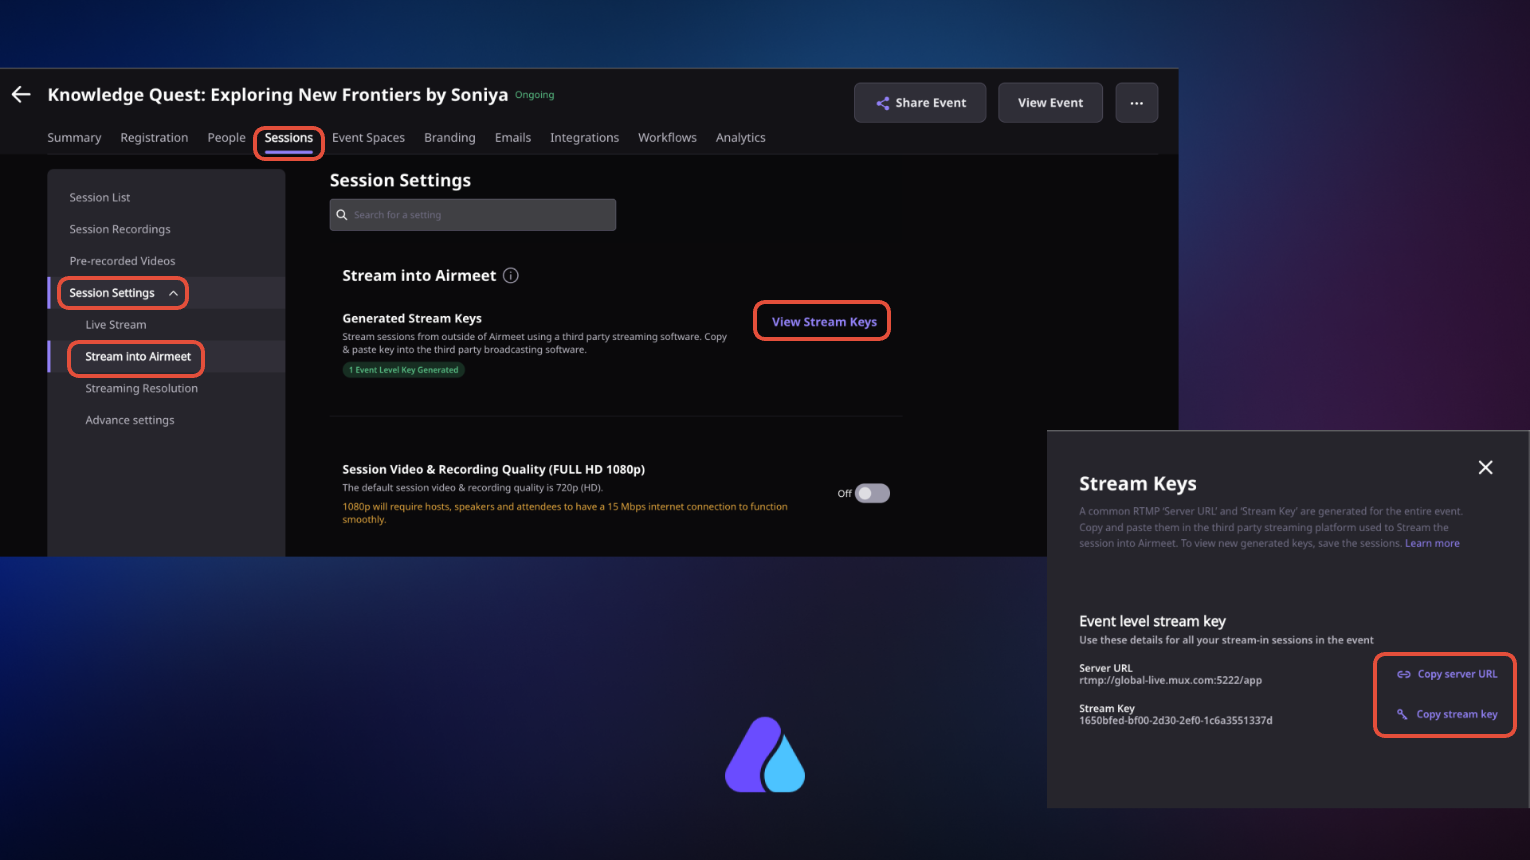1530x860 pixels.
Task: Go back using the left arrow icon
Action: (x=21, y=94)
